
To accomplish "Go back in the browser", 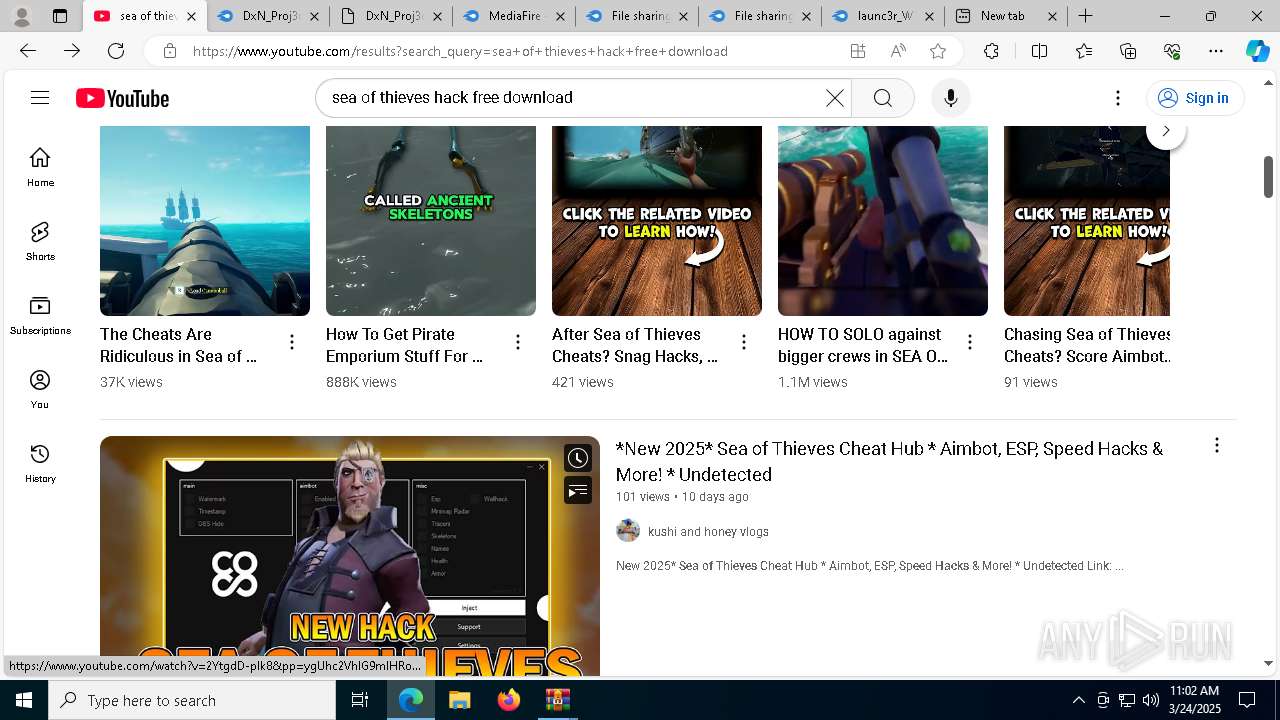I will click(x=28, y=51).
